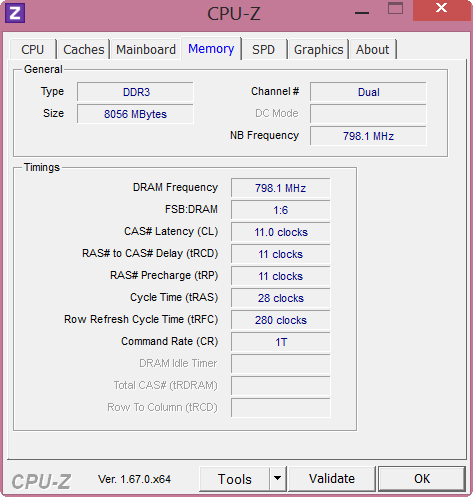
Task: Show the About tab
Action: [372, 50]
